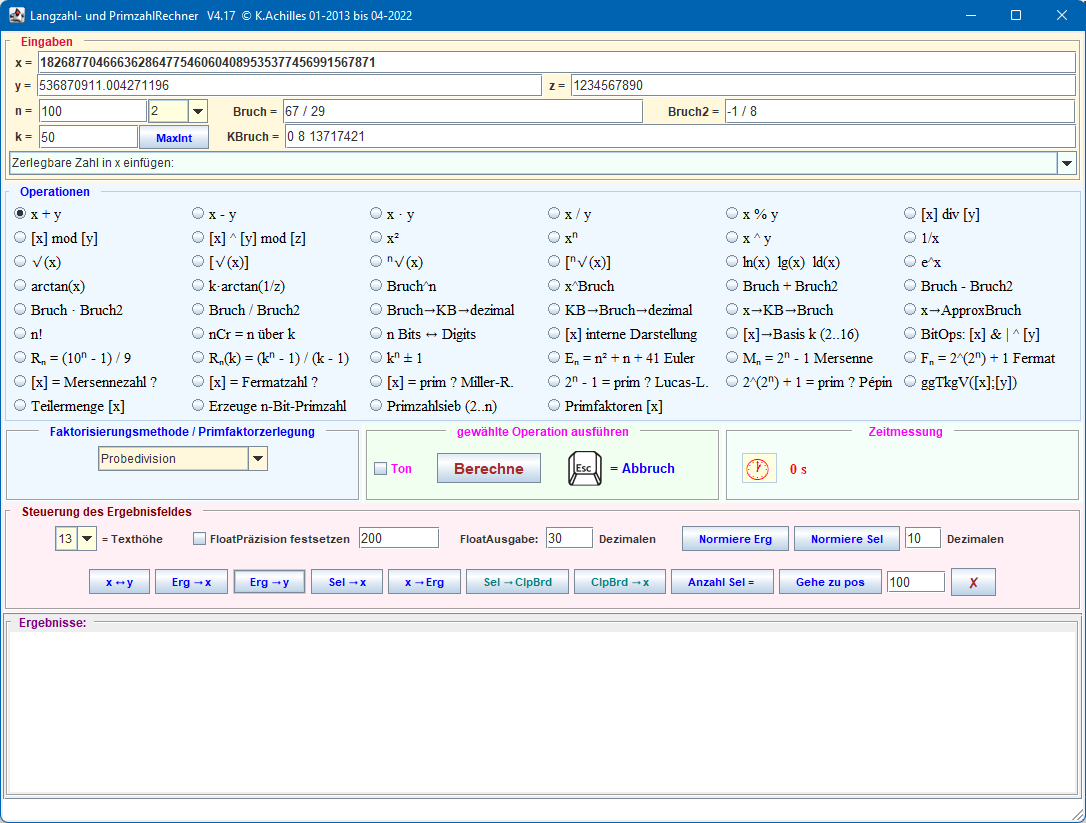This screenshot has width=1086, height=823.
Task: Expand Zerlegbare Zahl in x einfügen list
Action: coord(1067,163)
